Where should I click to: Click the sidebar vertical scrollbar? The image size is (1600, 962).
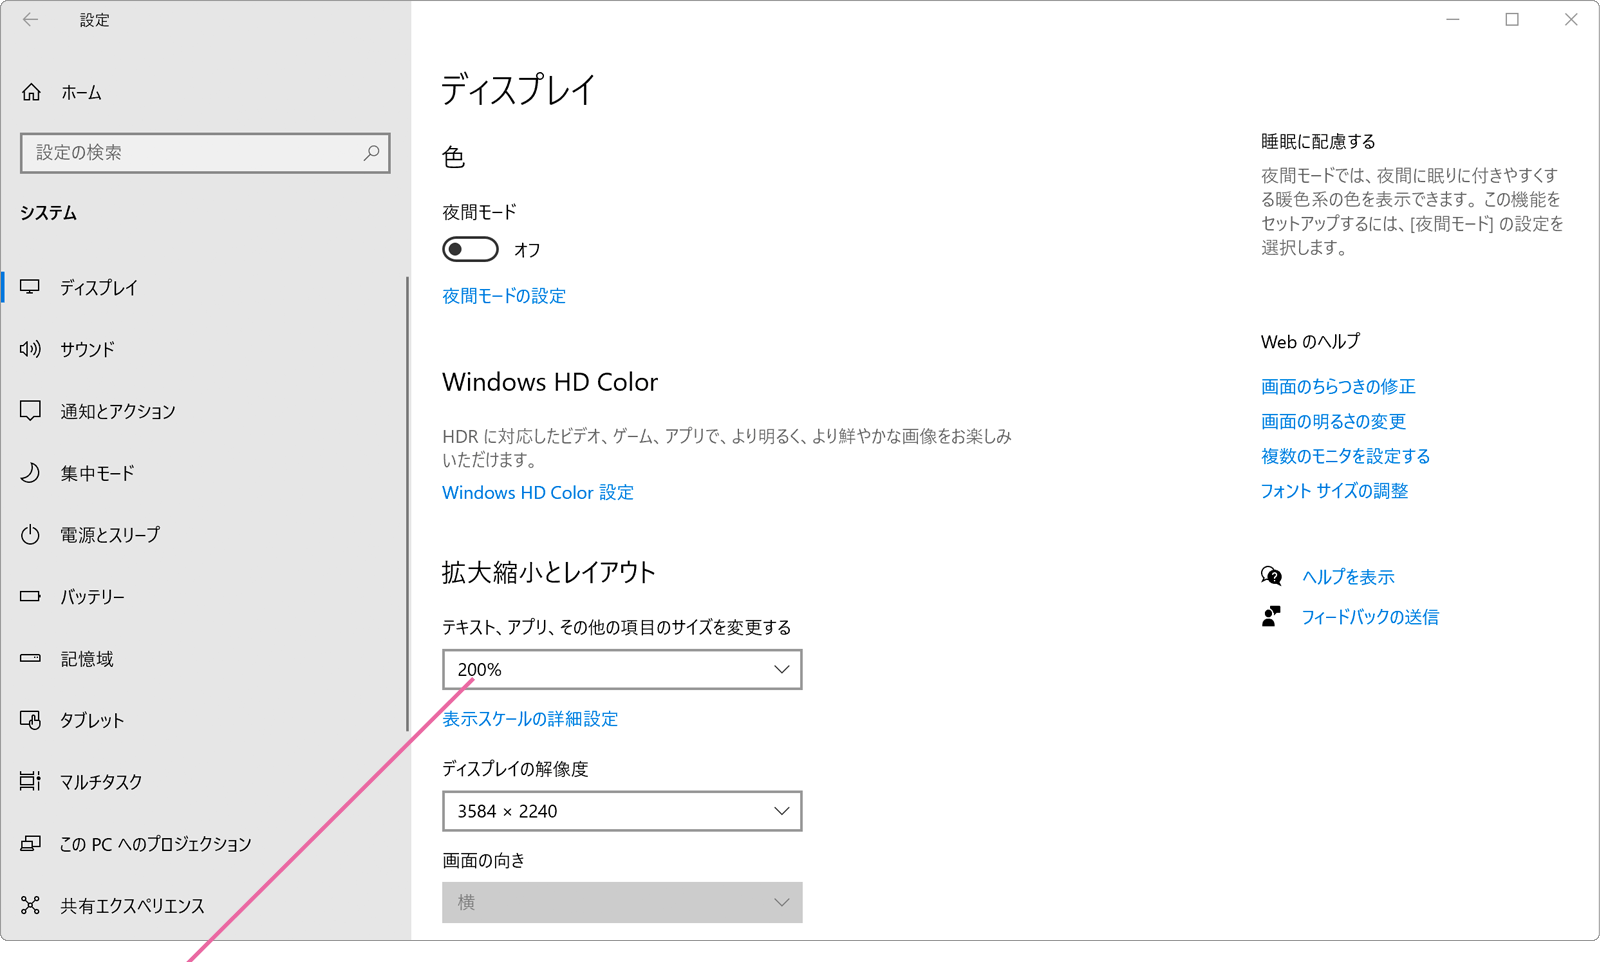click(407, 505)
